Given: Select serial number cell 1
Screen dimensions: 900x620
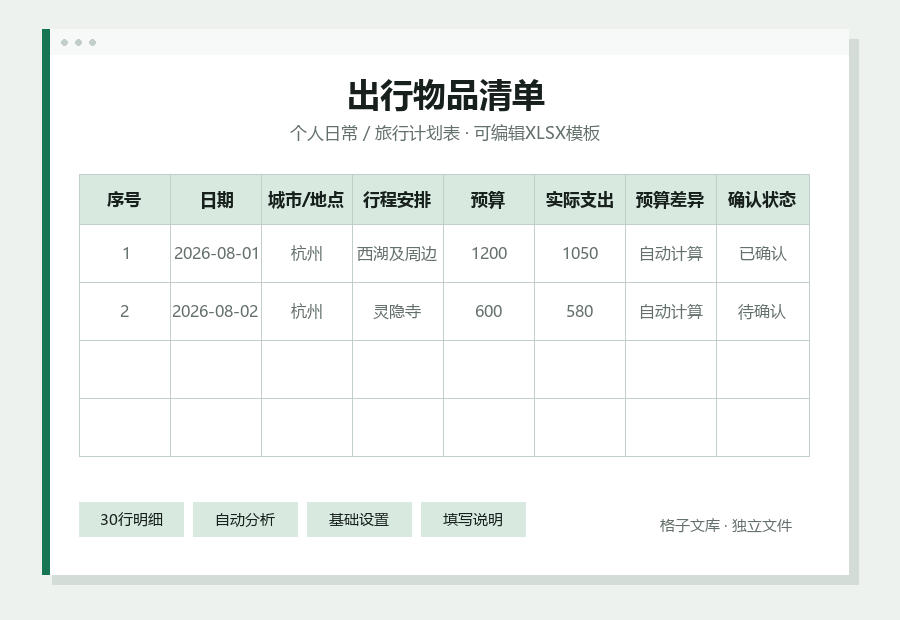Looking at the screenshot, I should pyautogui.click(x=125, y=253).
